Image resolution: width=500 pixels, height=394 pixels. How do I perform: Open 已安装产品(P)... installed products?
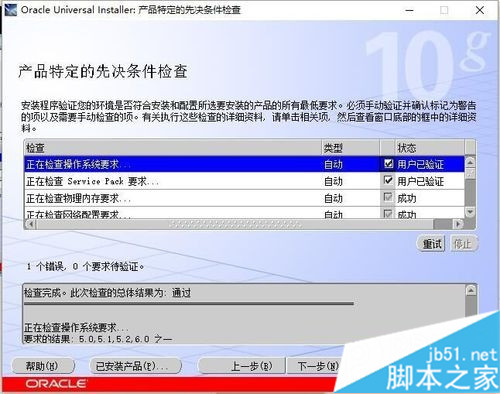(135, 366)
